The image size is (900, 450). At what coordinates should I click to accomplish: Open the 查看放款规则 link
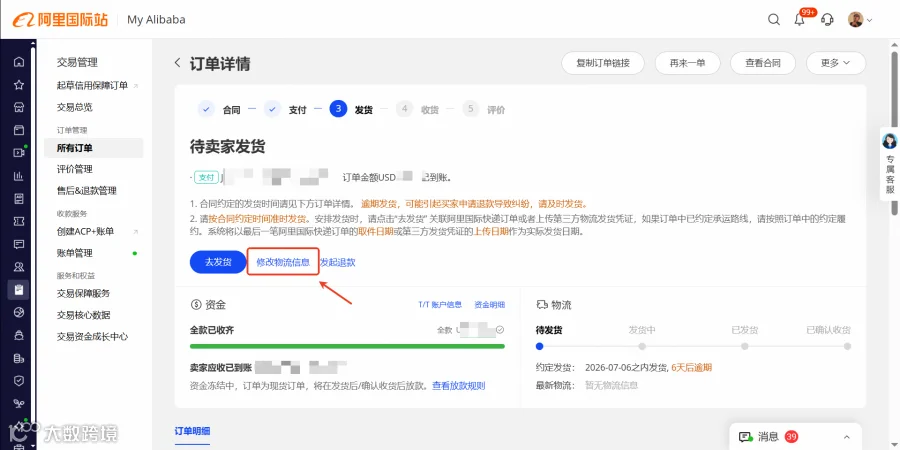point(459,386)
